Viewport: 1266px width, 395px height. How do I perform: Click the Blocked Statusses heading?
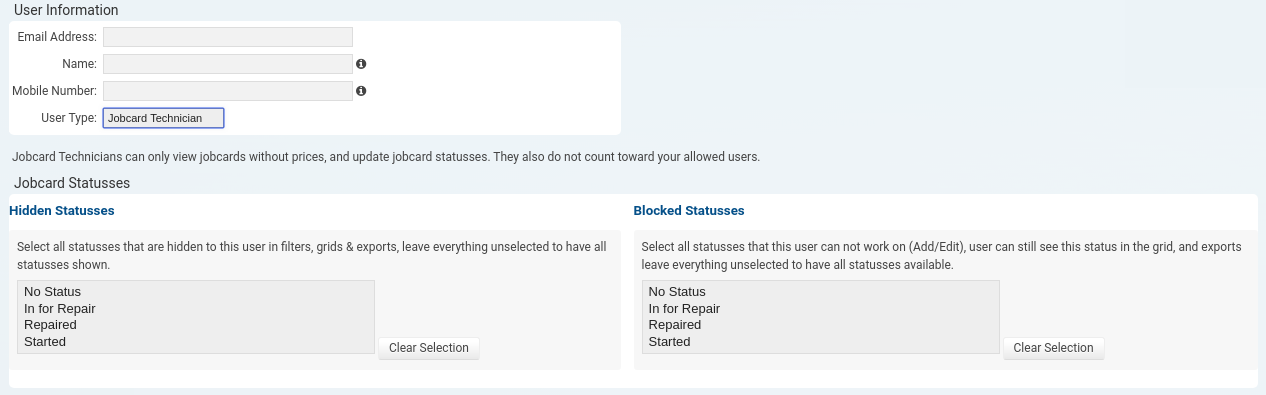[x=689, y=211]
